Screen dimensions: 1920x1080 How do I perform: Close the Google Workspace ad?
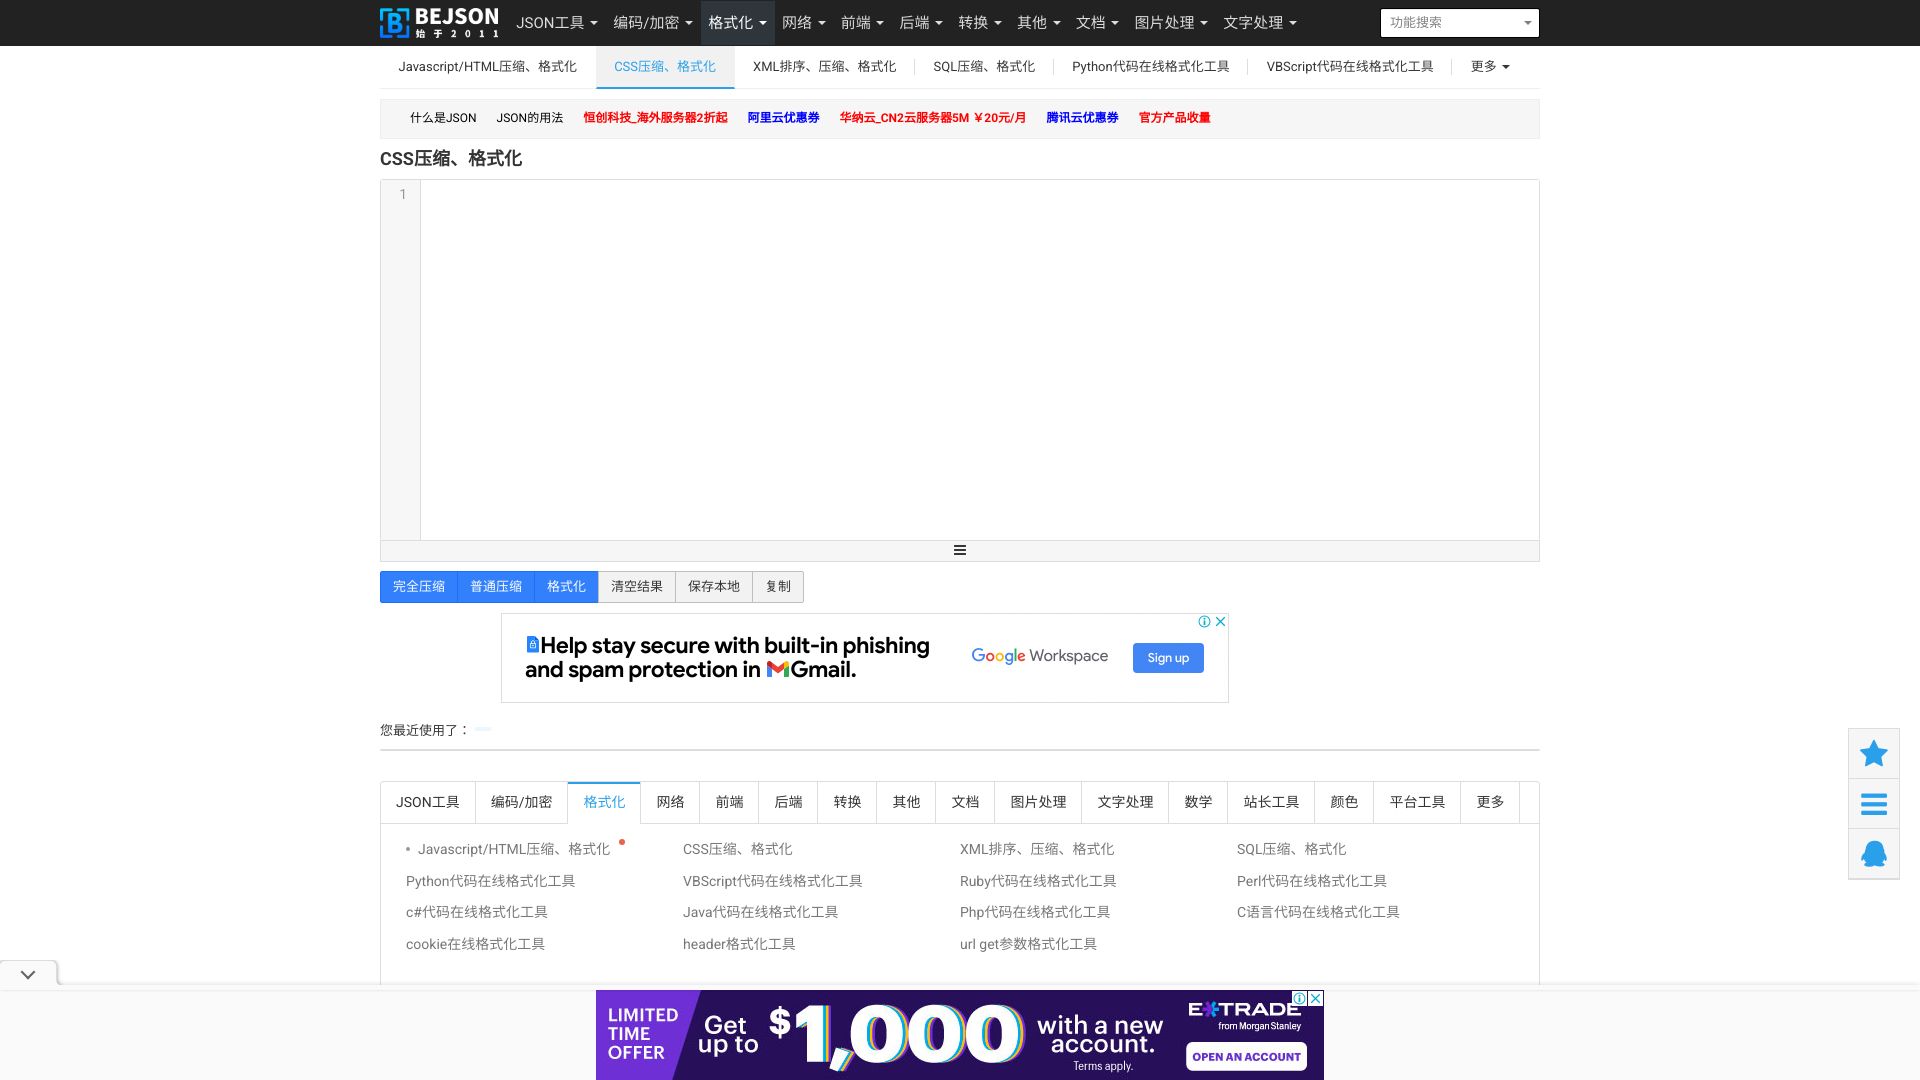[x=1220, y=621]
